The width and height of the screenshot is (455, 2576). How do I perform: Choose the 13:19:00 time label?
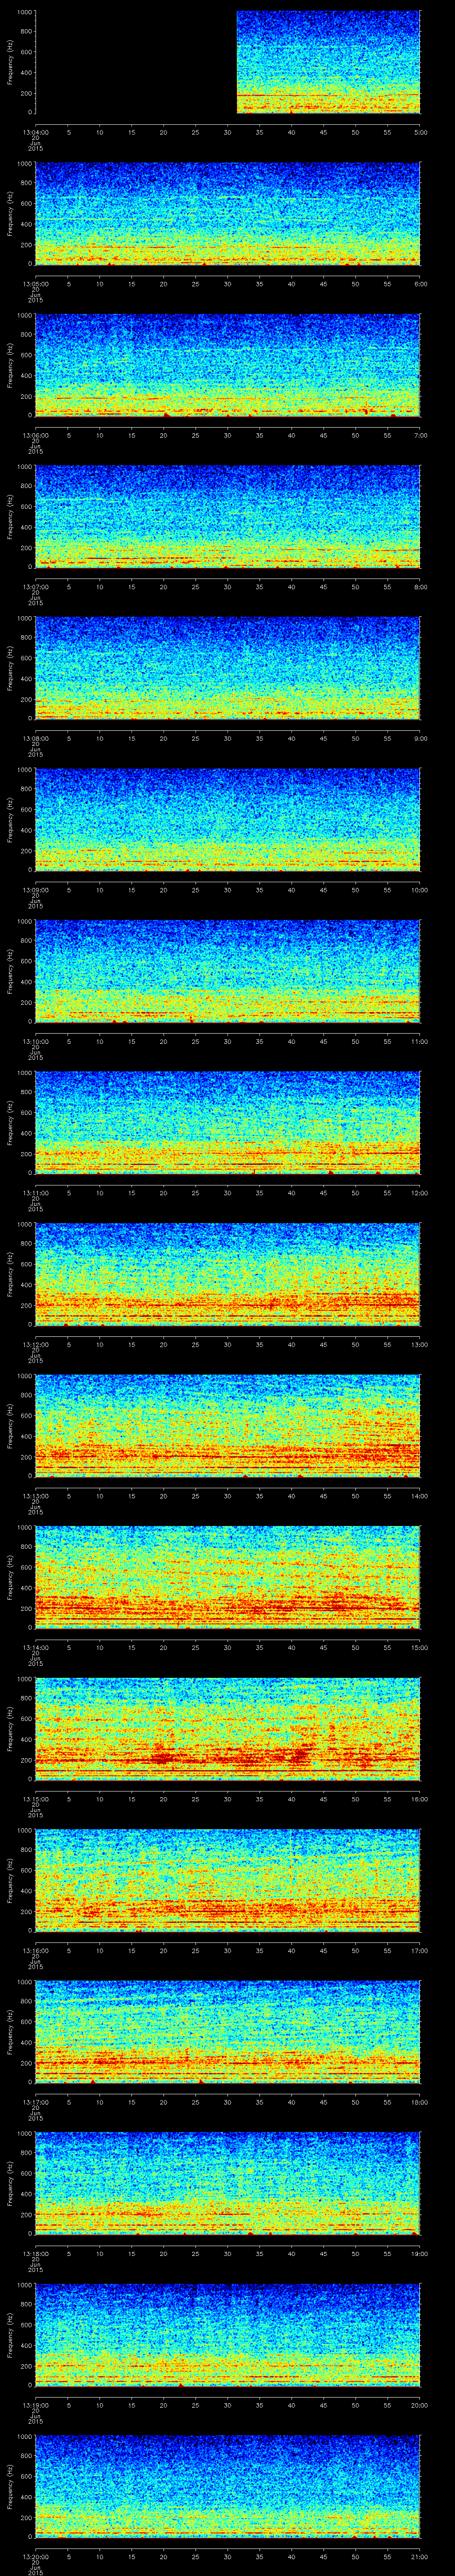pos(35,2405)
